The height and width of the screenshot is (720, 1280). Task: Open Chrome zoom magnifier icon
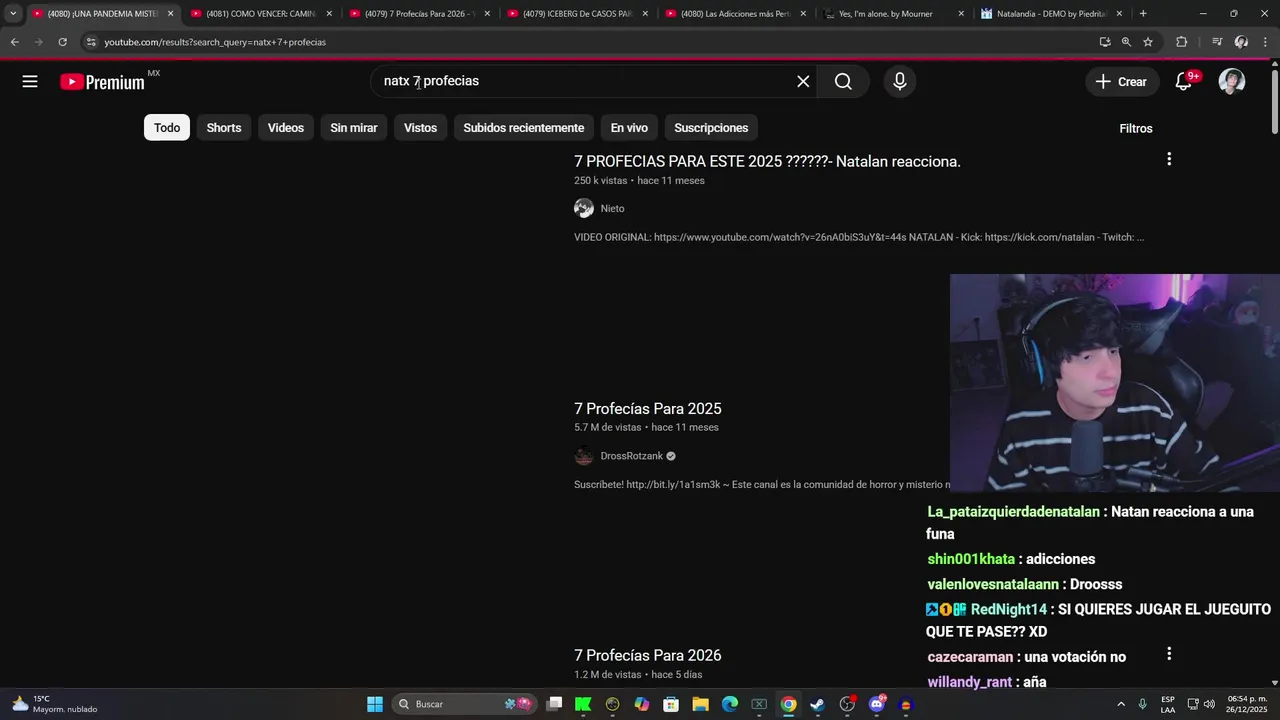tap(1126, 42)
